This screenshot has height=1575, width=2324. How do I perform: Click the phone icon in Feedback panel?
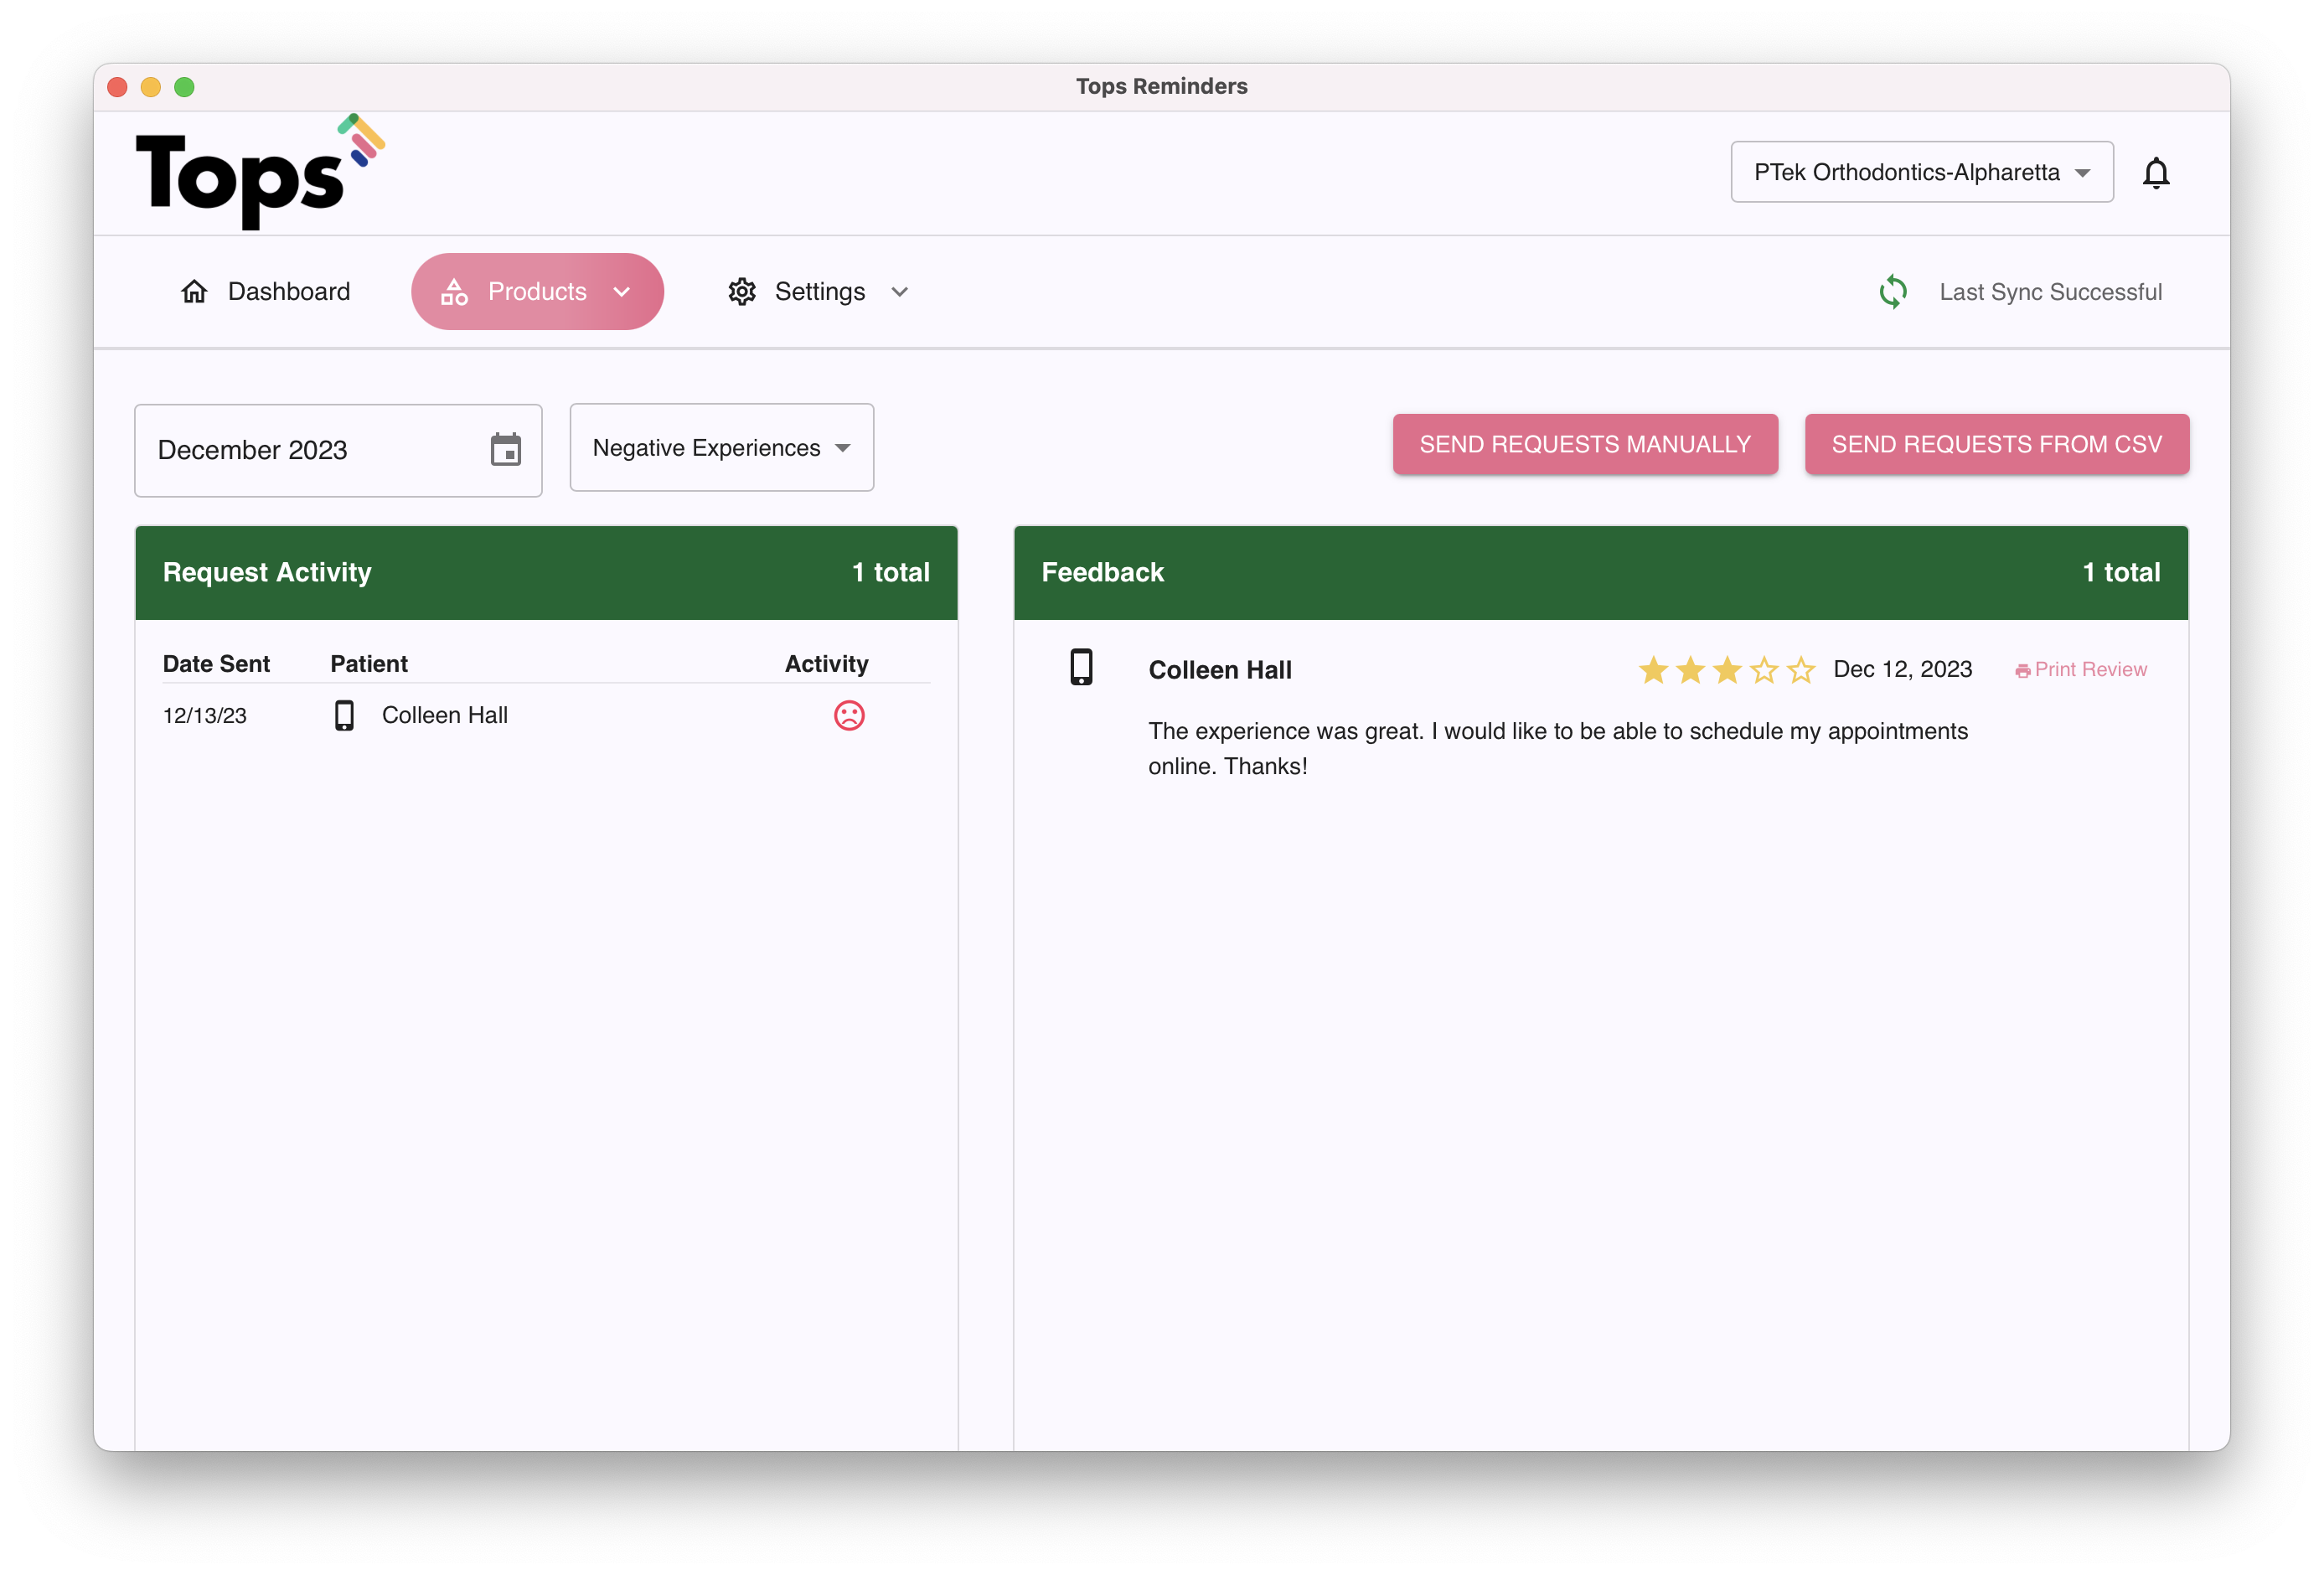point(1081,667)
